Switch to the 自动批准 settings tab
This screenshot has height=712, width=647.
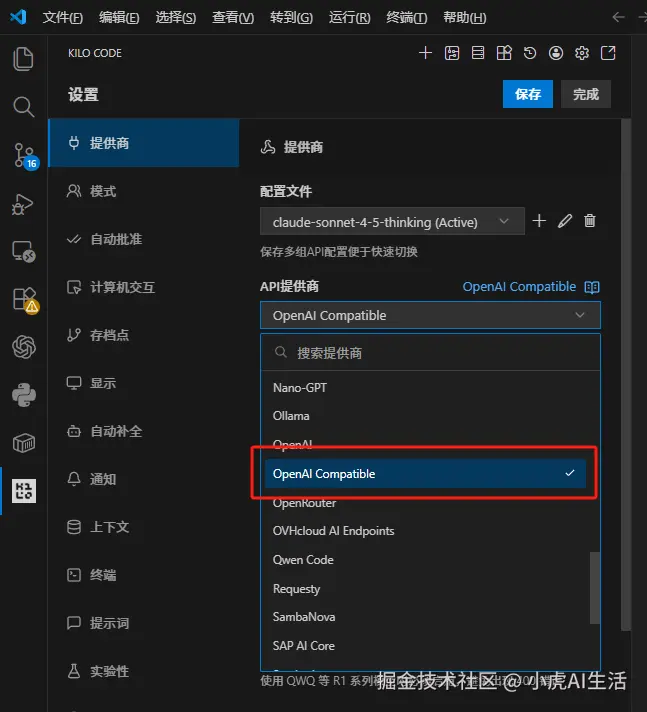[143, 239]
